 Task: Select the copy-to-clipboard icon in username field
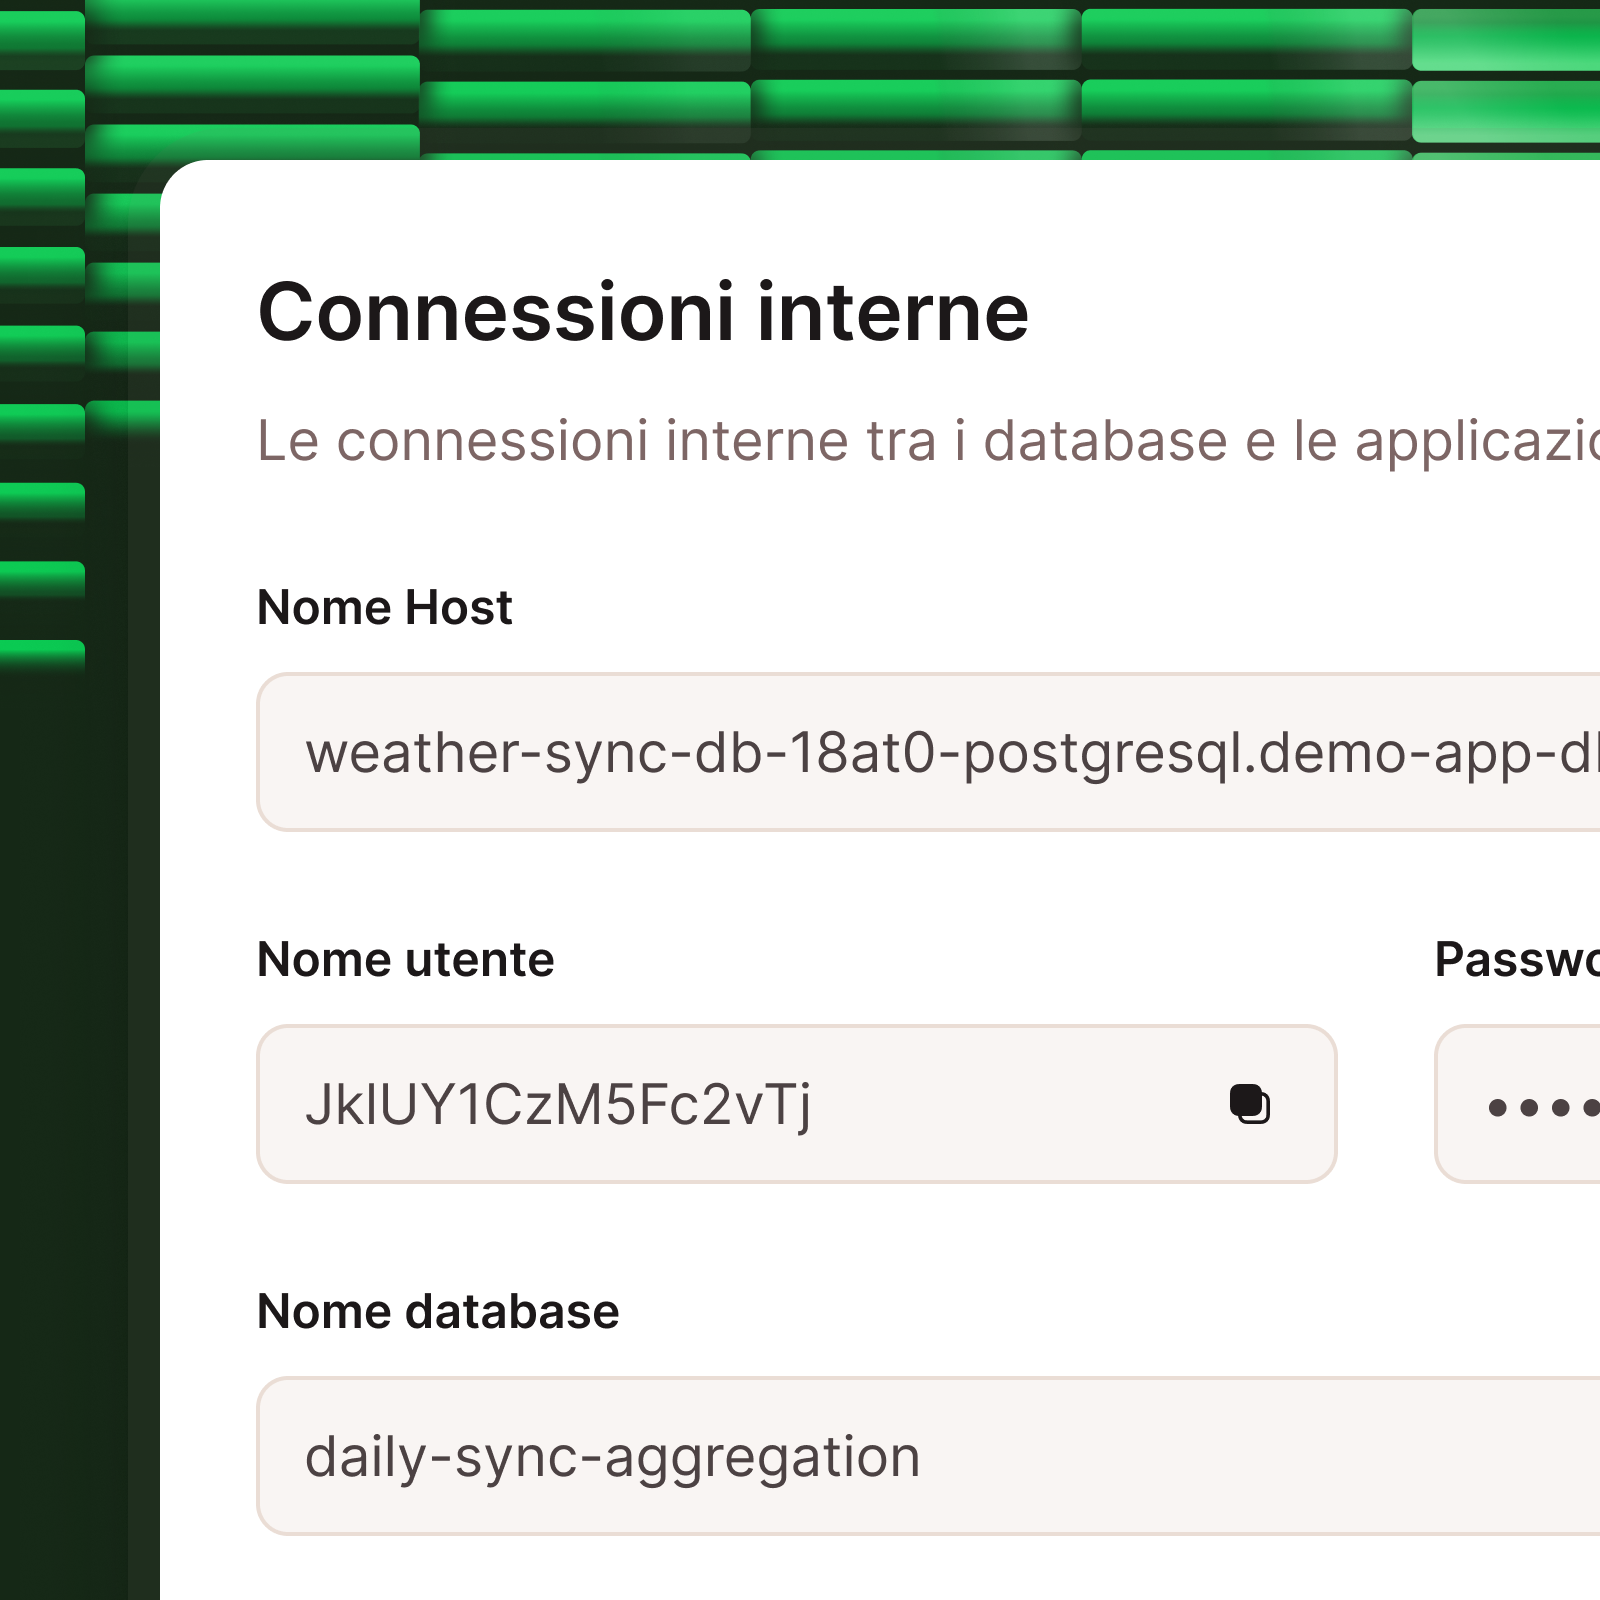pos(1250,1106)
